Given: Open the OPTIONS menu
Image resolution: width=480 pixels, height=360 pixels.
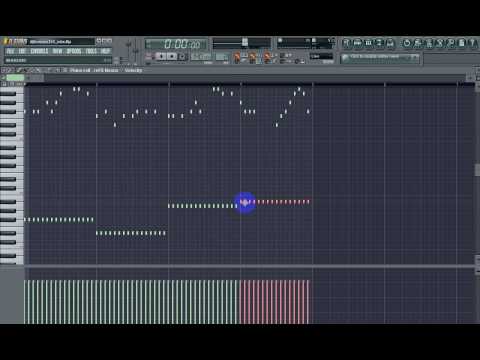Looking at the screenshot, I should [x=74, y=51].
